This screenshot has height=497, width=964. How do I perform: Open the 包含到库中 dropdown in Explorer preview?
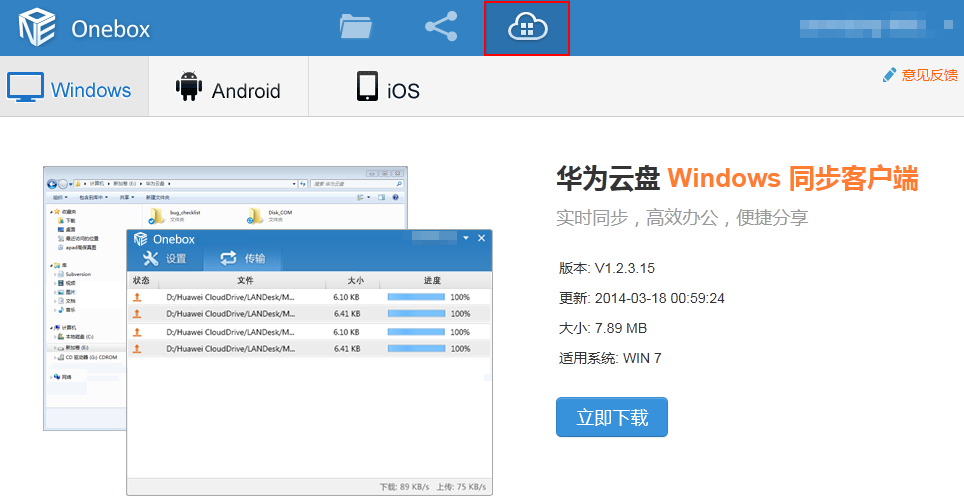(x=93, y=197)
